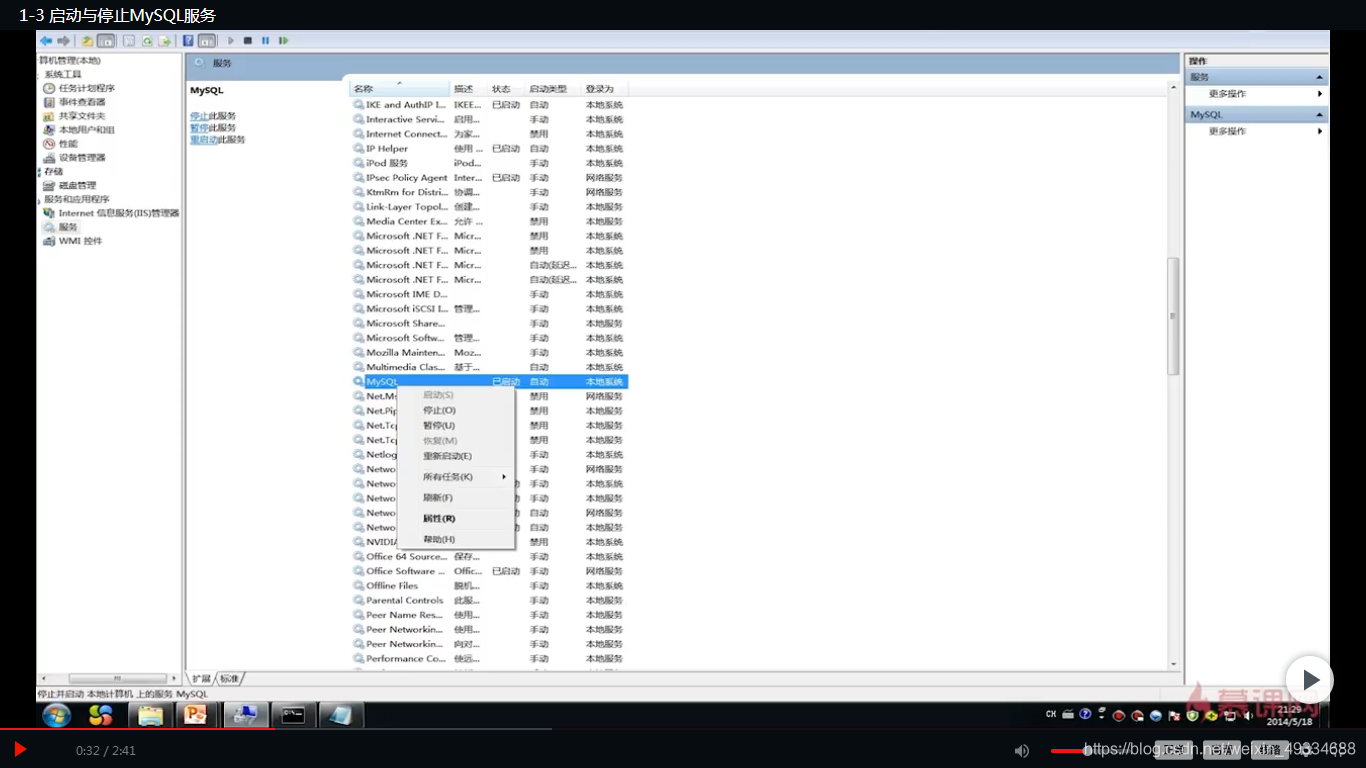1366x768 pixels.
Task: Open the blue Help toolbar icon
Action: tap(188, 41)
